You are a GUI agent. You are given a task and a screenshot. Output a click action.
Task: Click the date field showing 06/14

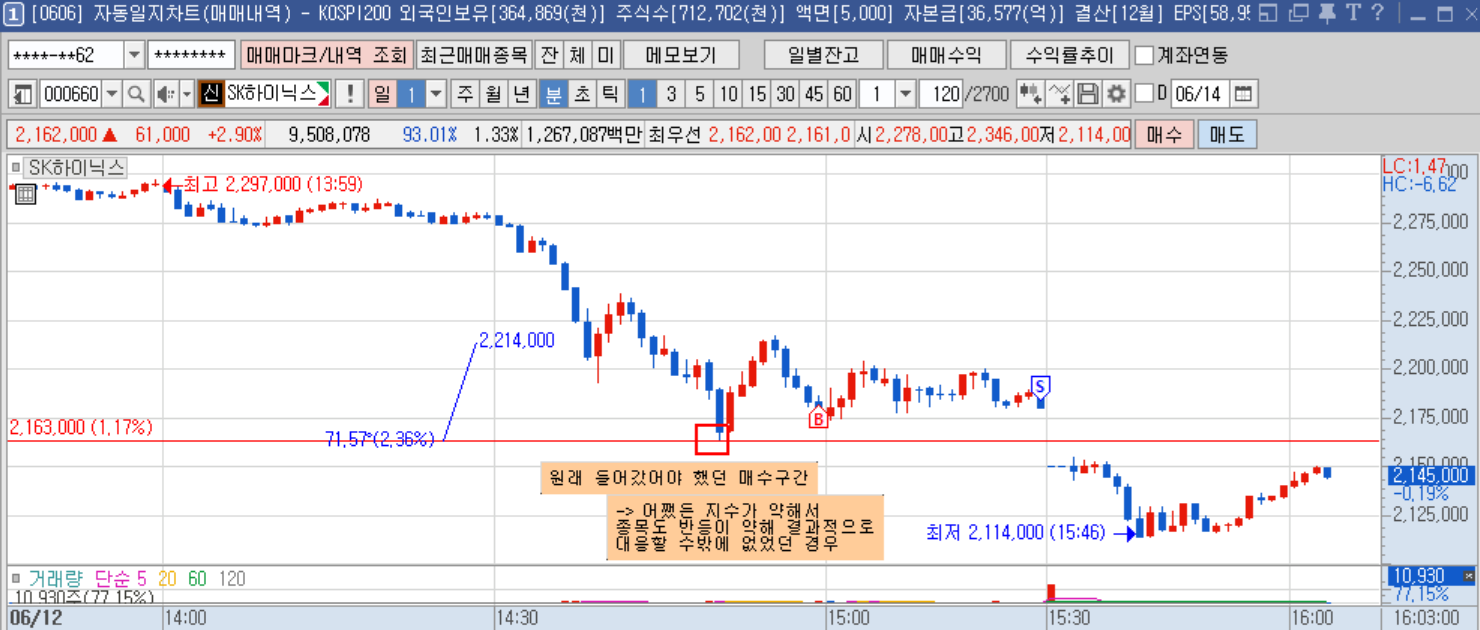click(1200, 95)
